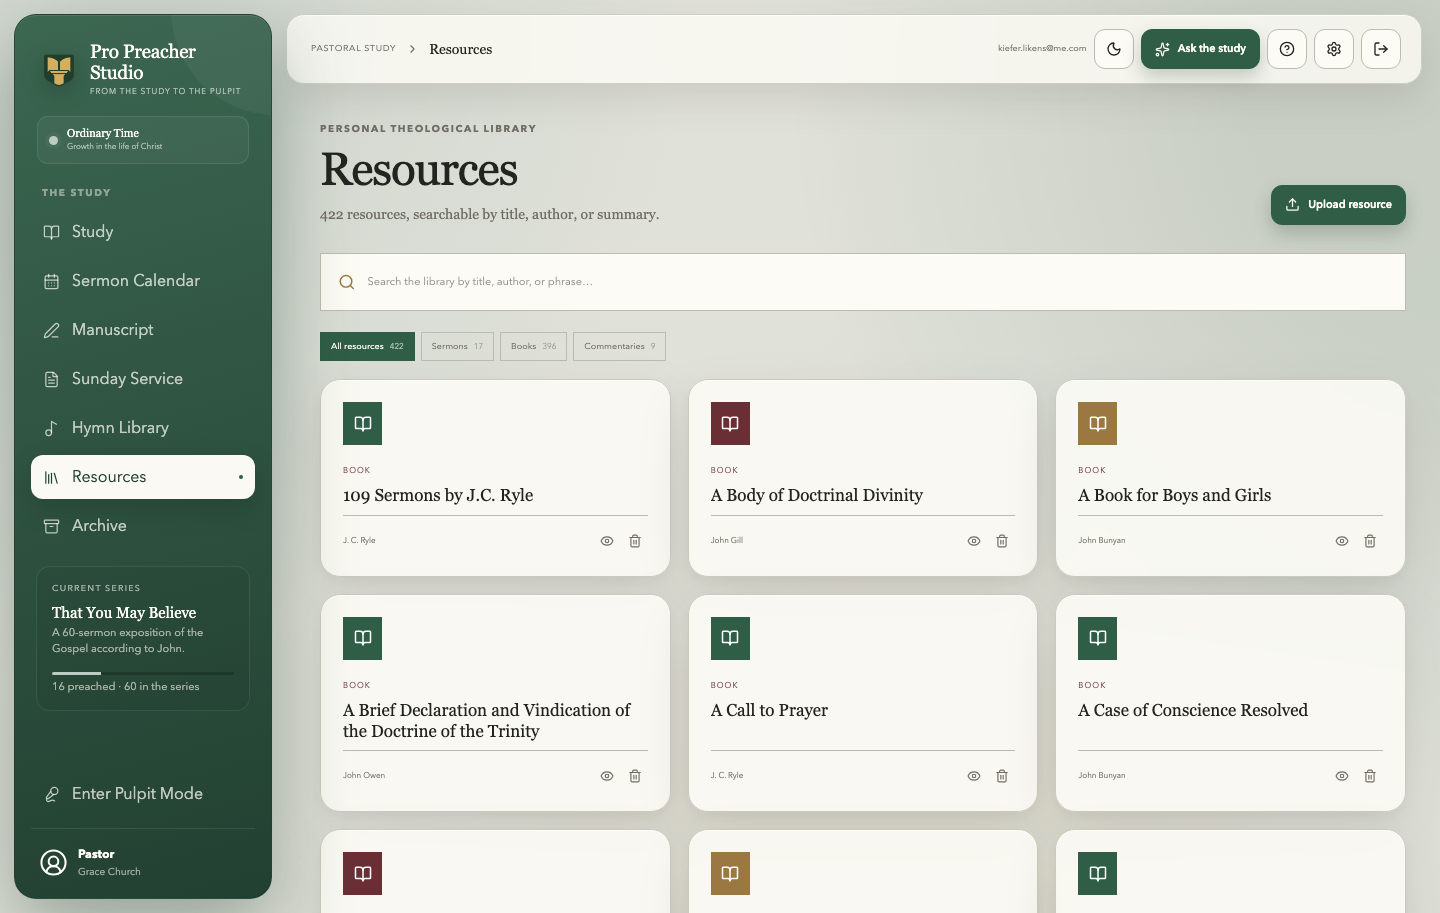
Task: View A Brief Declaration and Vindication eye icon
Action: 607,776
